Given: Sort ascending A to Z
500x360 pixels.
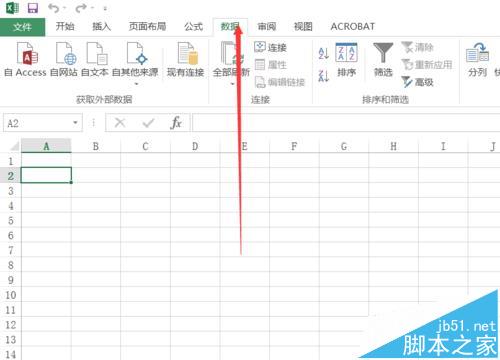Looking at the screenshot, I should 323,53.
